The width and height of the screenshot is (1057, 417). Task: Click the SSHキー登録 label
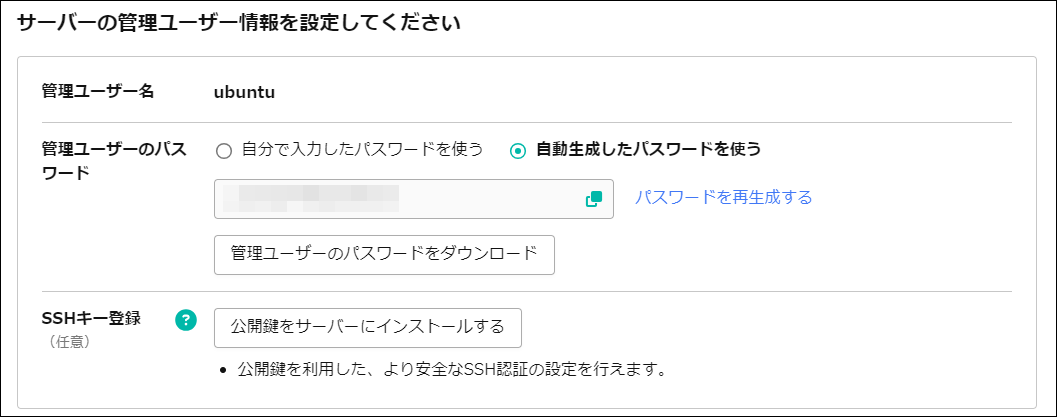[x=91, y=319]
